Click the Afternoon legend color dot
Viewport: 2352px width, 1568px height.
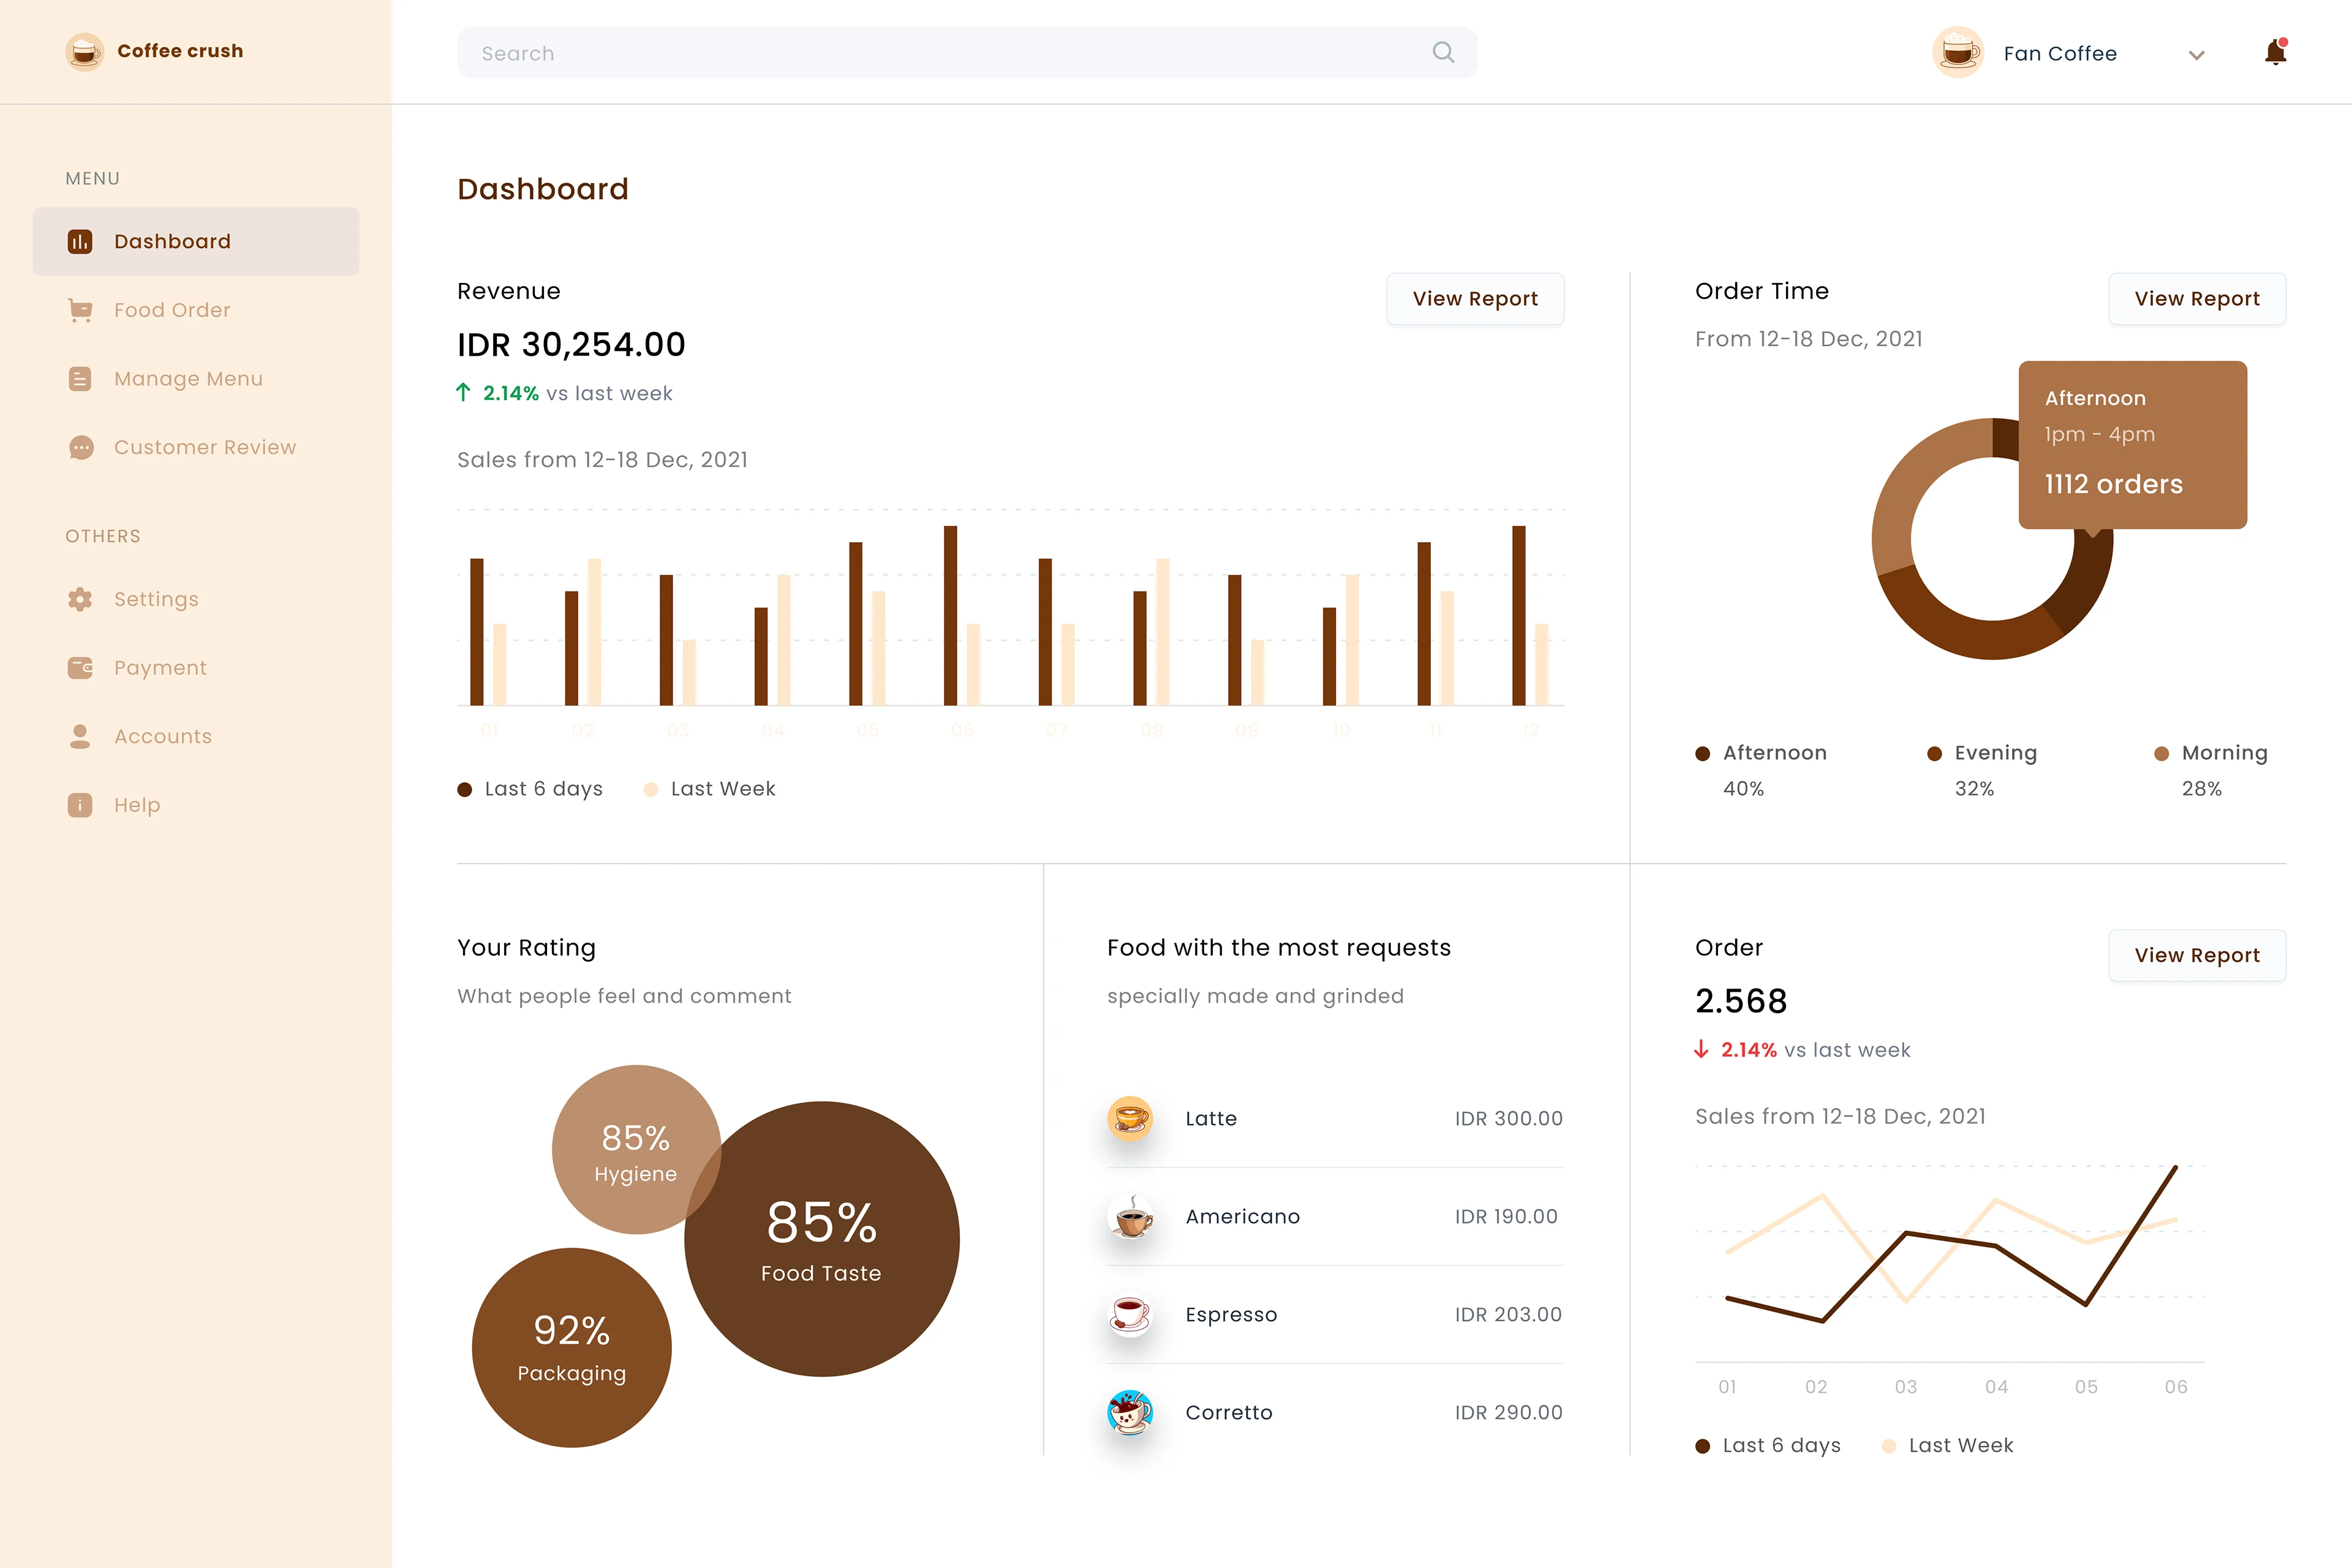point(1702,754)
